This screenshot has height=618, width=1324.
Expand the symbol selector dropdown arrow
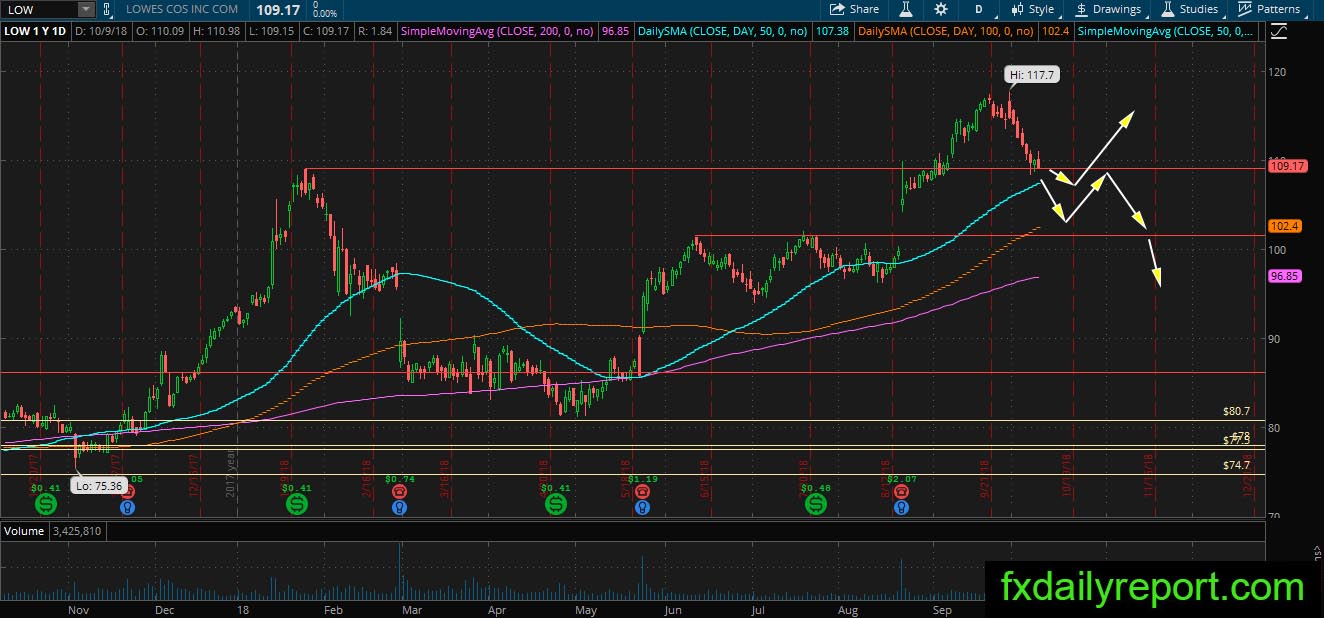coord(85,9)
